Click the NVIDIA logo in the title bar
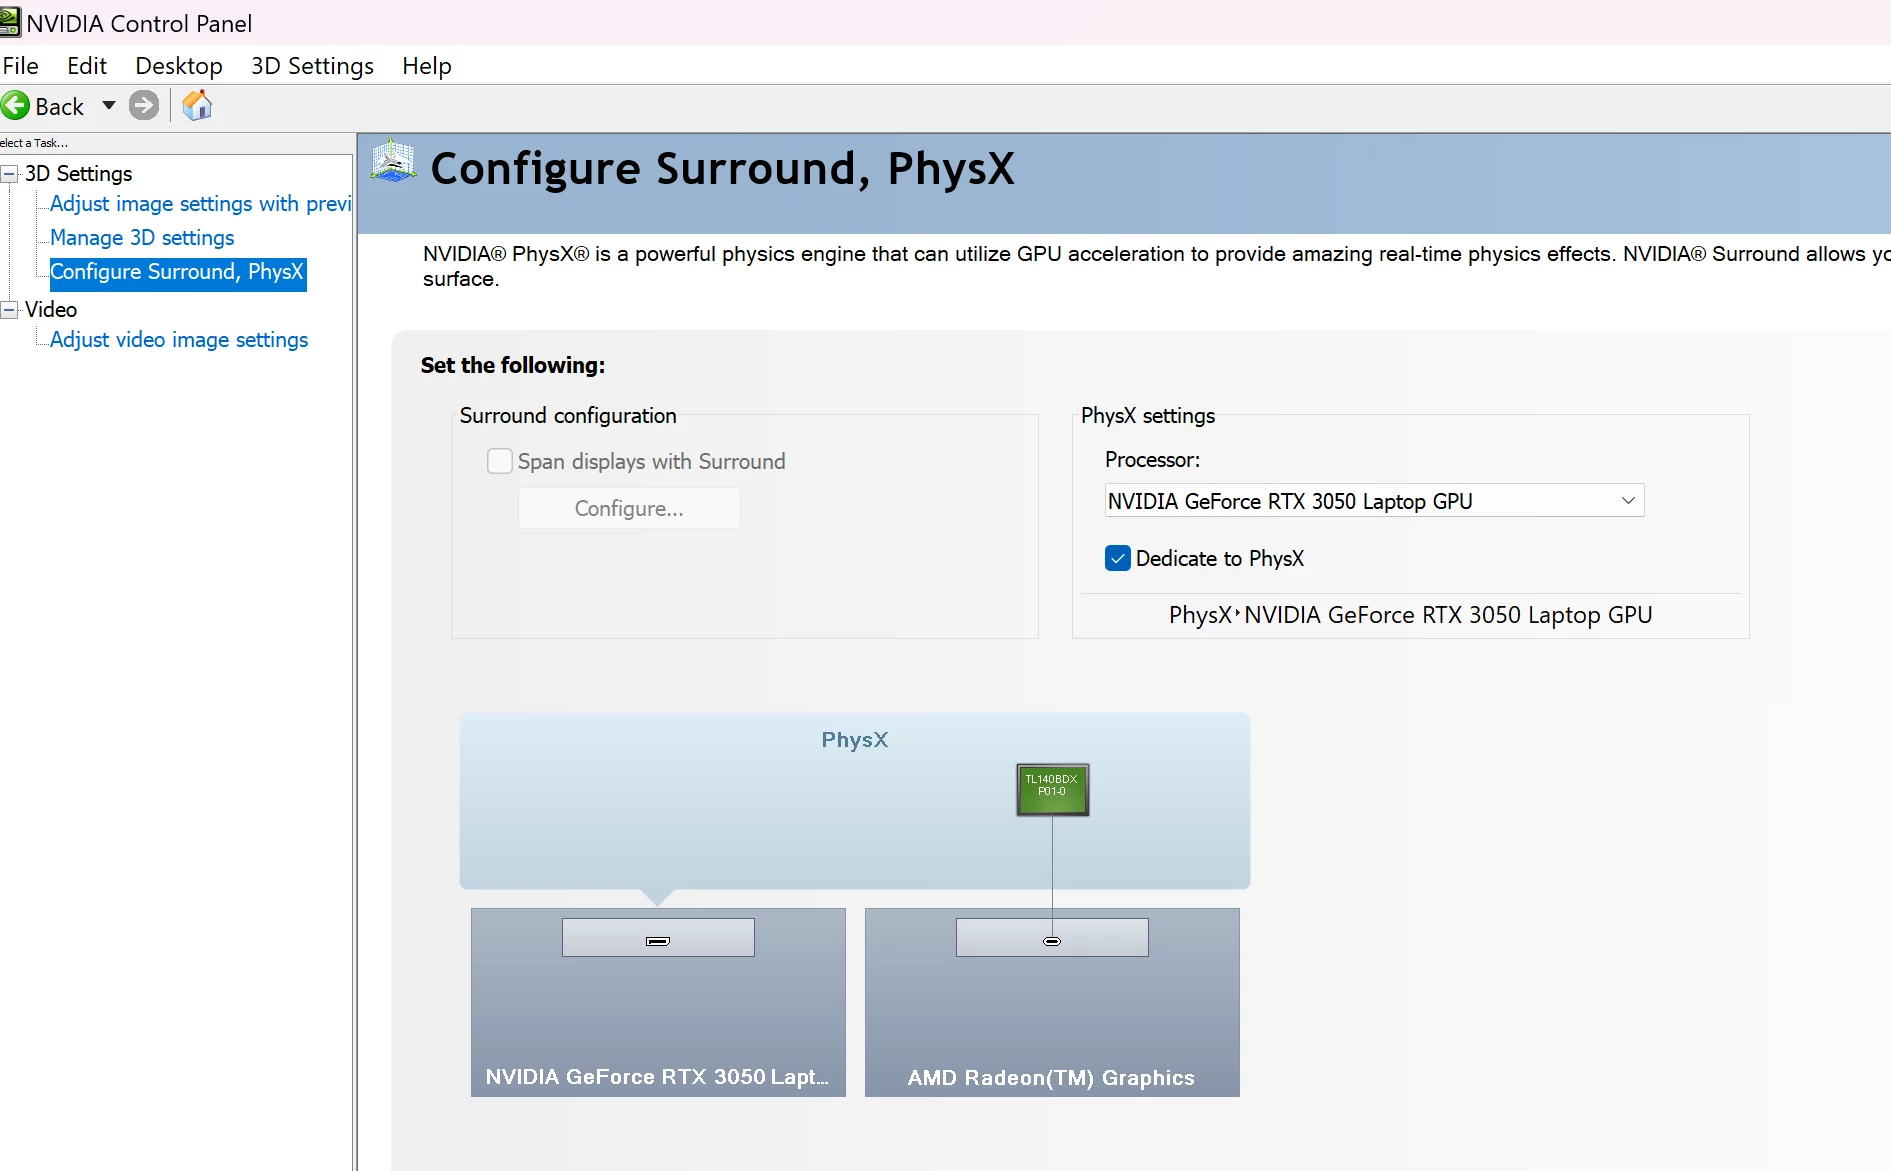 [10, 22]
